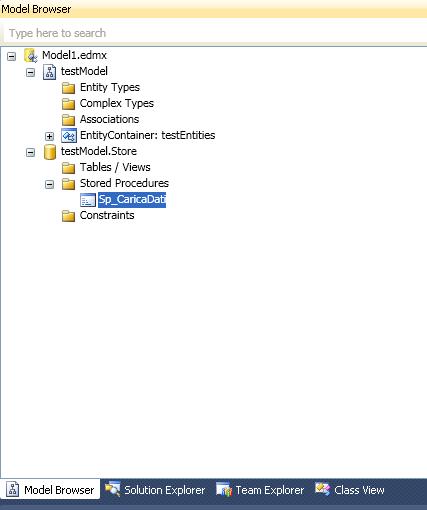Click the Constraints folder icon

coord(69,216)
